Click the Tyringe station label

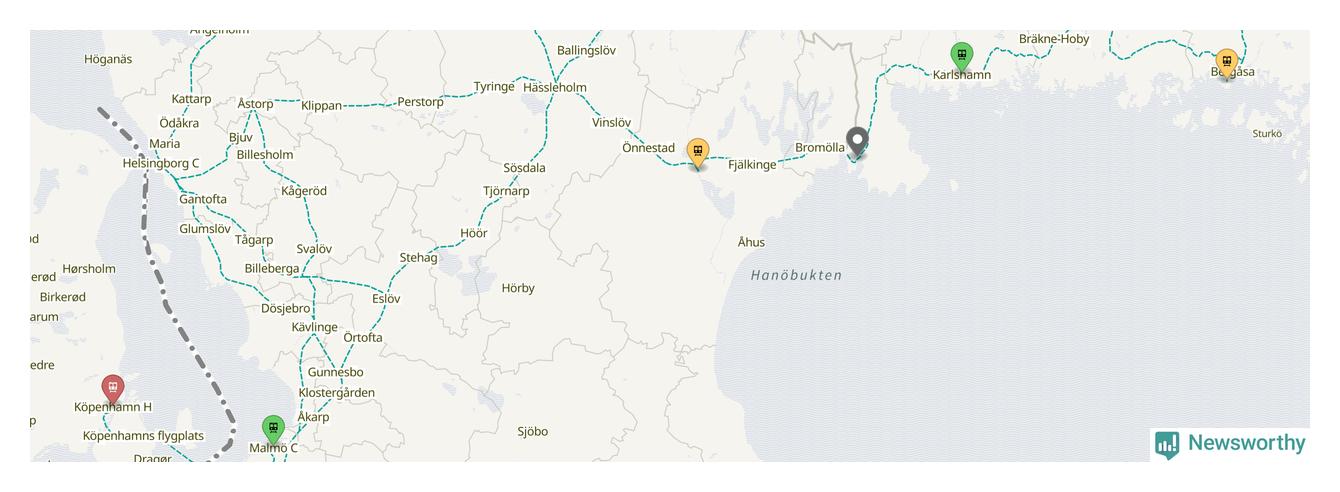click(x=494, y=87)
